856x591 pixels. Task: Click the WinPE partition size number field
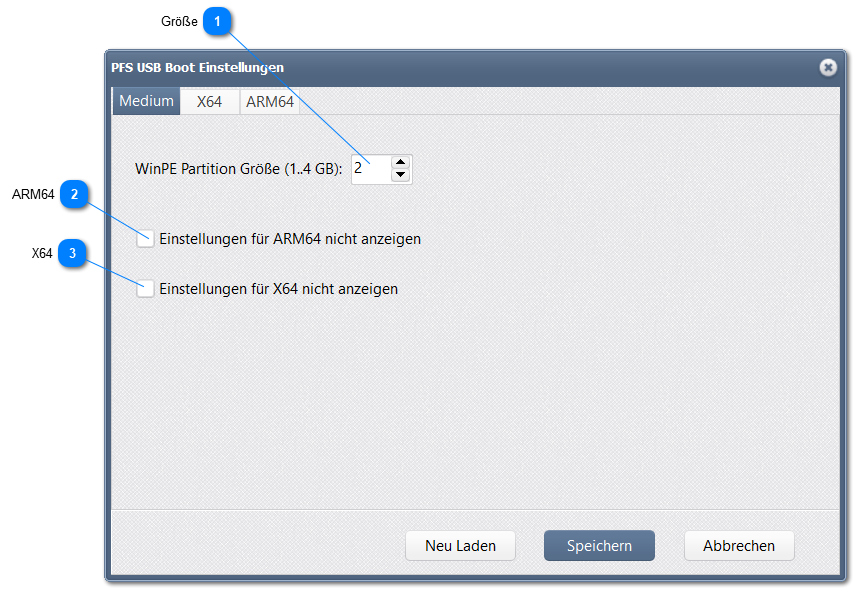[x=370, y=169]
